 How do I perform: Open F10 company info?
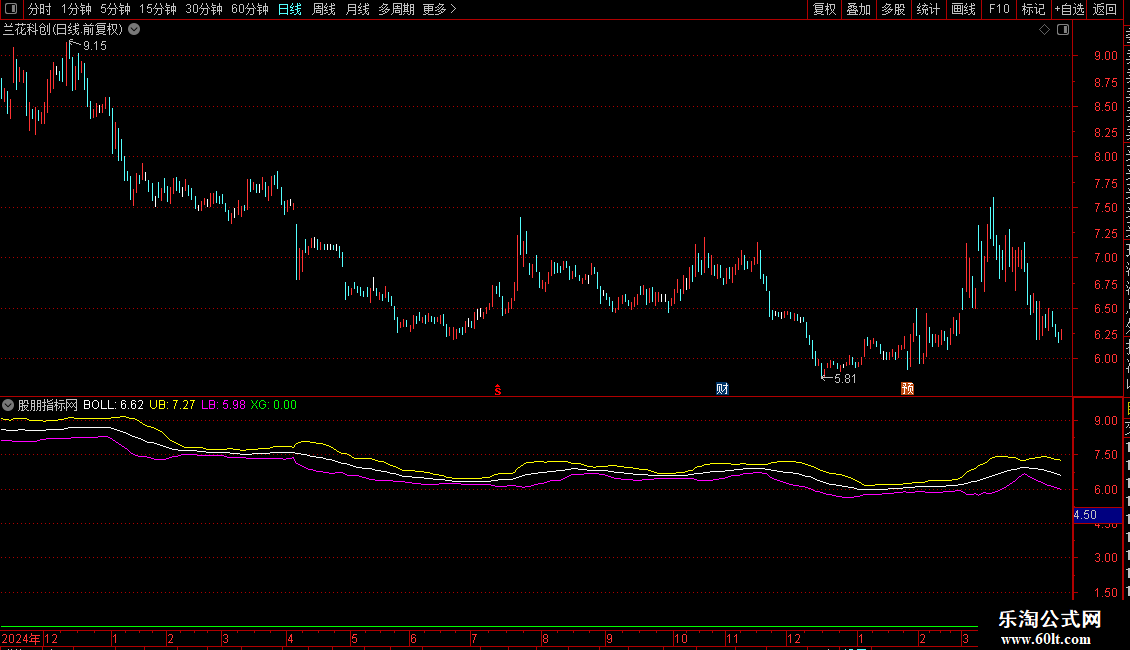(999, 9)
